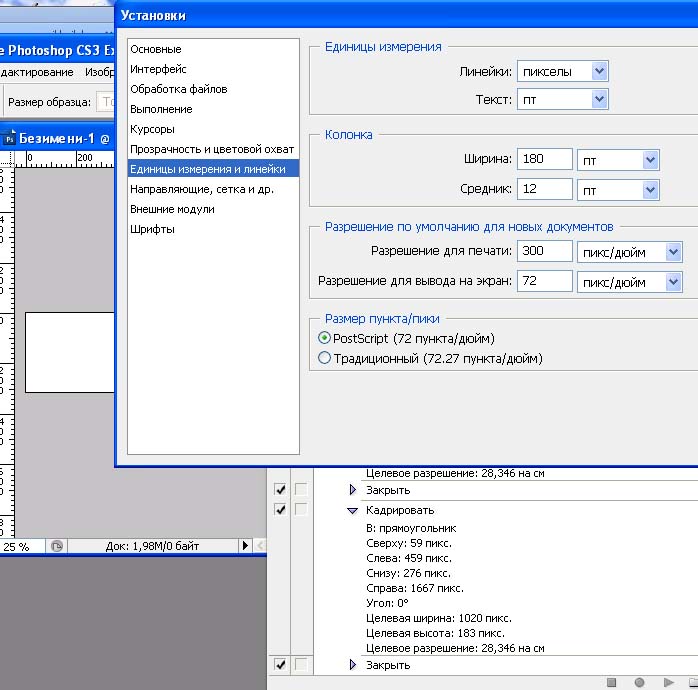Viewport: 698px width, 690px height.
Task: Open print resolution пикс/дюйм dropdown
Action: [674, 252]
